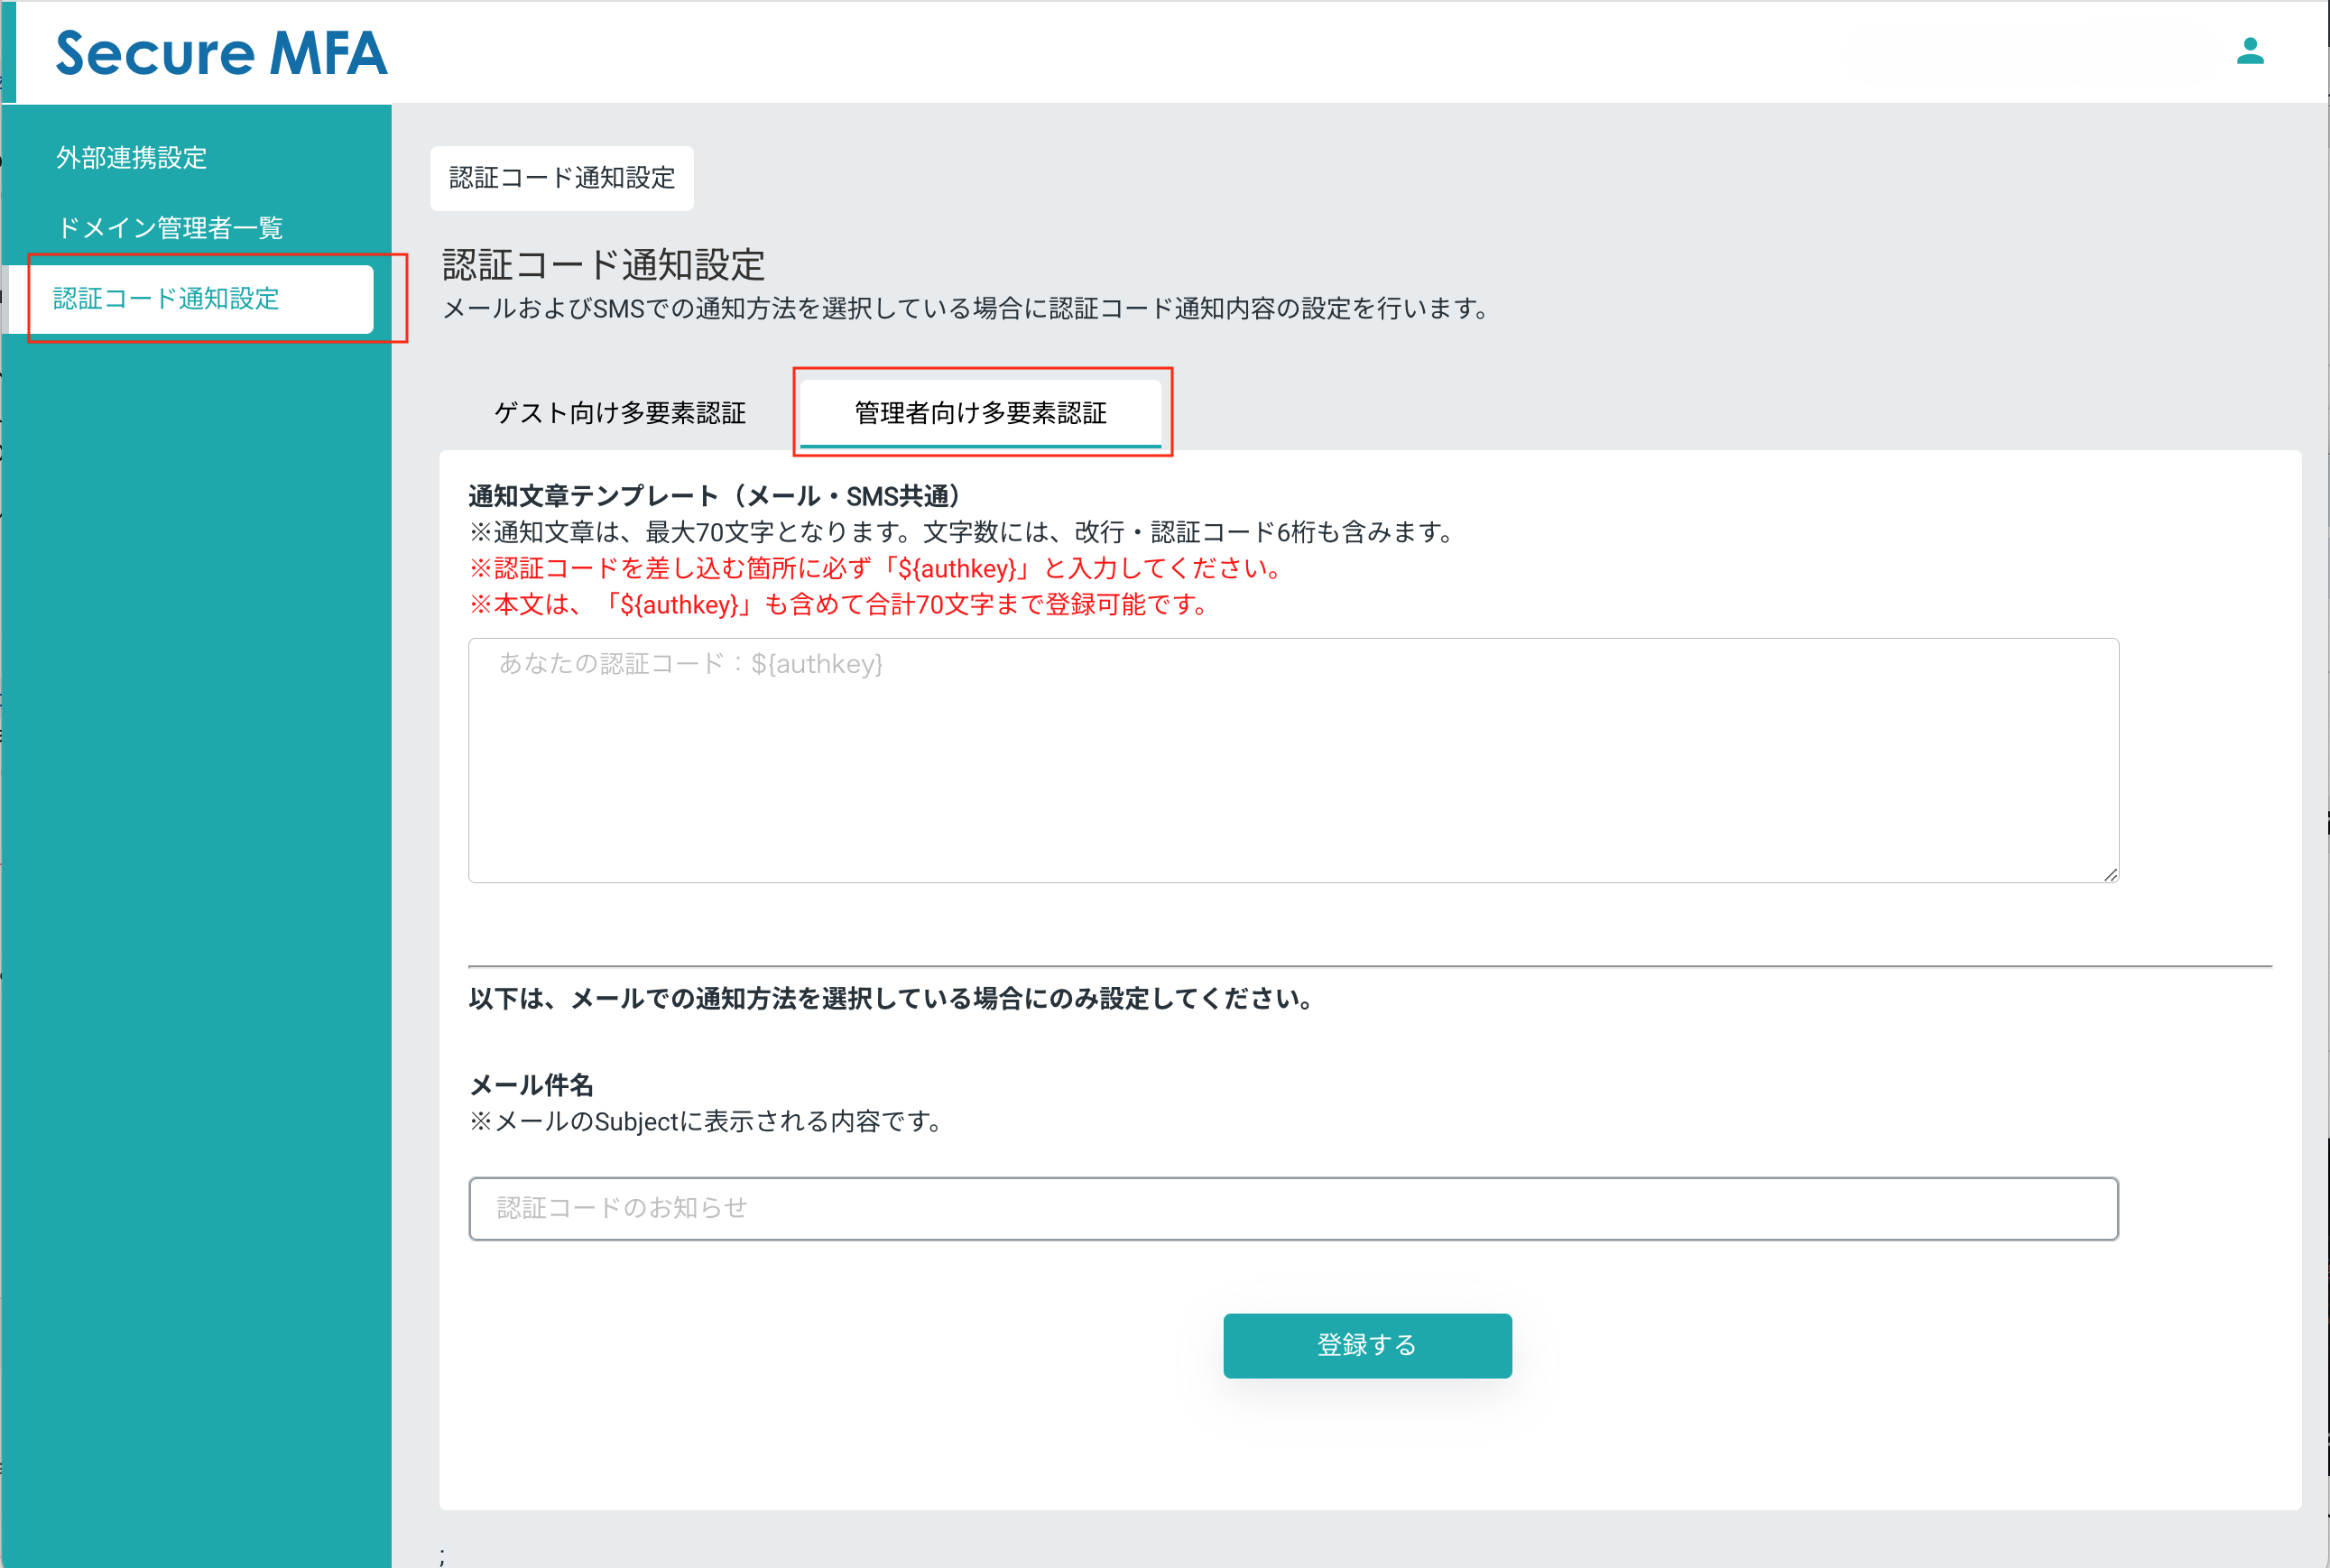Click the メールおよびSMS description text

[x=966, y=309]
